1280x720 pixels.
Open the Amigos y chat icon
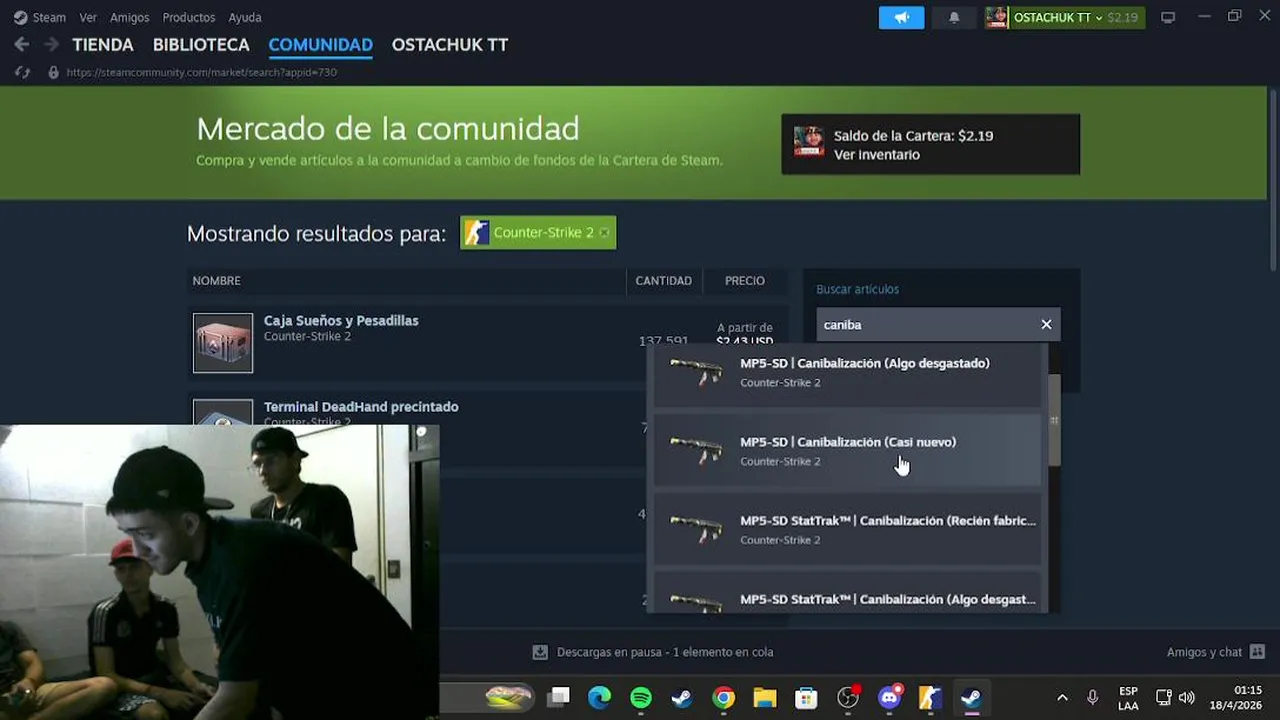pos(1257,652)
